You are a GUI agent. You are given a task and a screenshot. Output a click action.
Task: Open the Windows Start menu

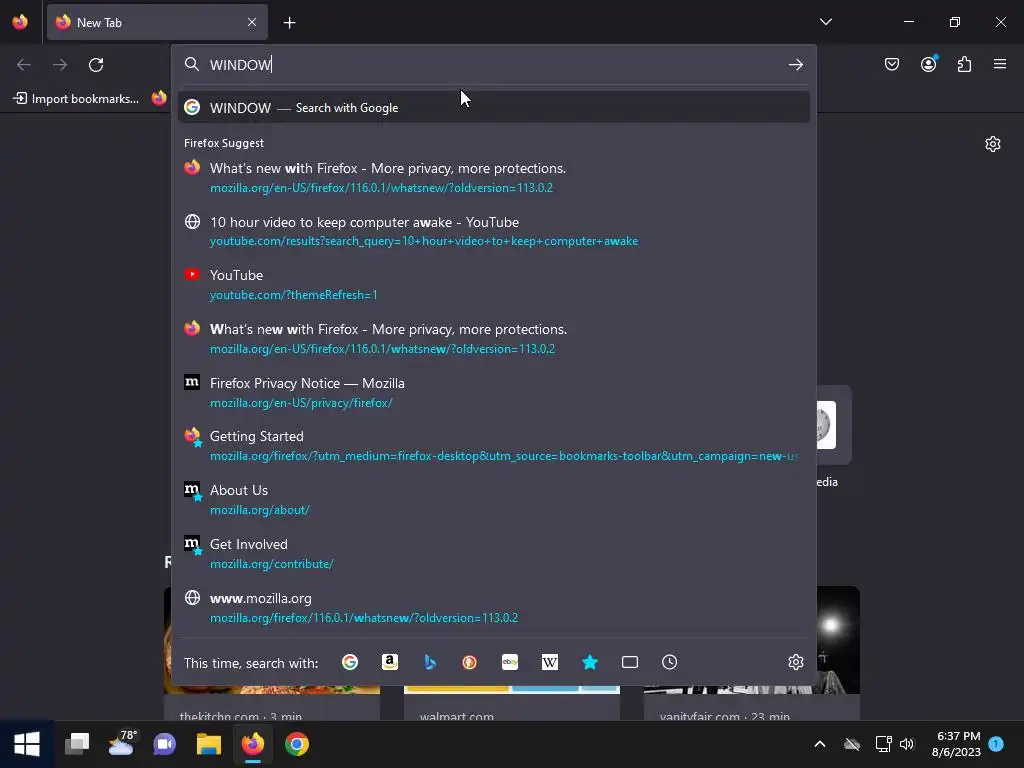click(x=27, y=744)
